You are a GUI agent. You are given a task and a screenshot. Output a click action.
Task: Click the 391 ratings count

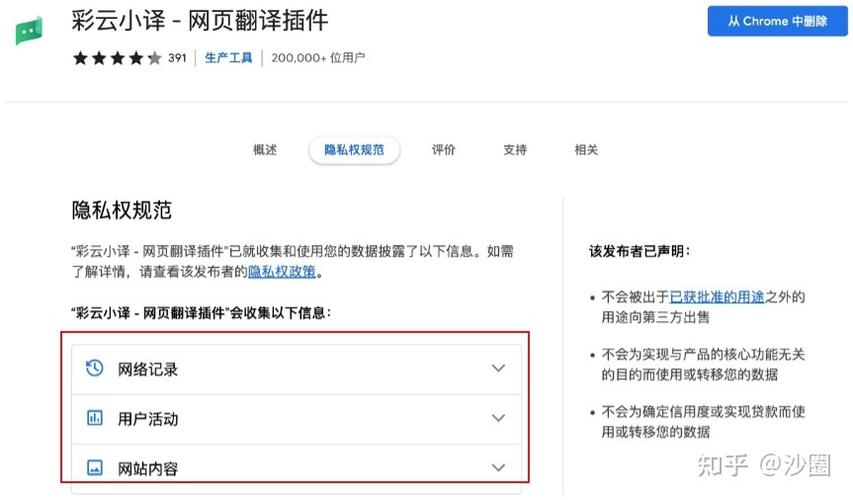coord(177,58)
